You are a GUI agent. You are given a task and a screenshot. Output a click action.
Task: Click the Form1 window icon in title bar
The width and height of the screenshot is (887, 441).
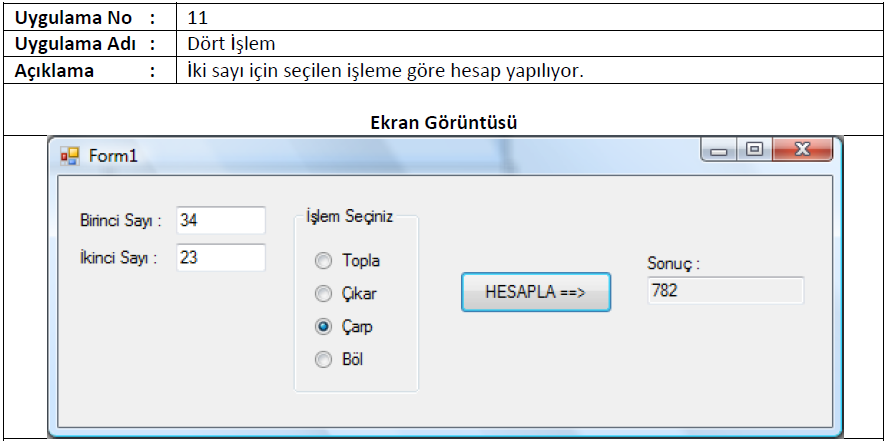[x=70, y=156]
